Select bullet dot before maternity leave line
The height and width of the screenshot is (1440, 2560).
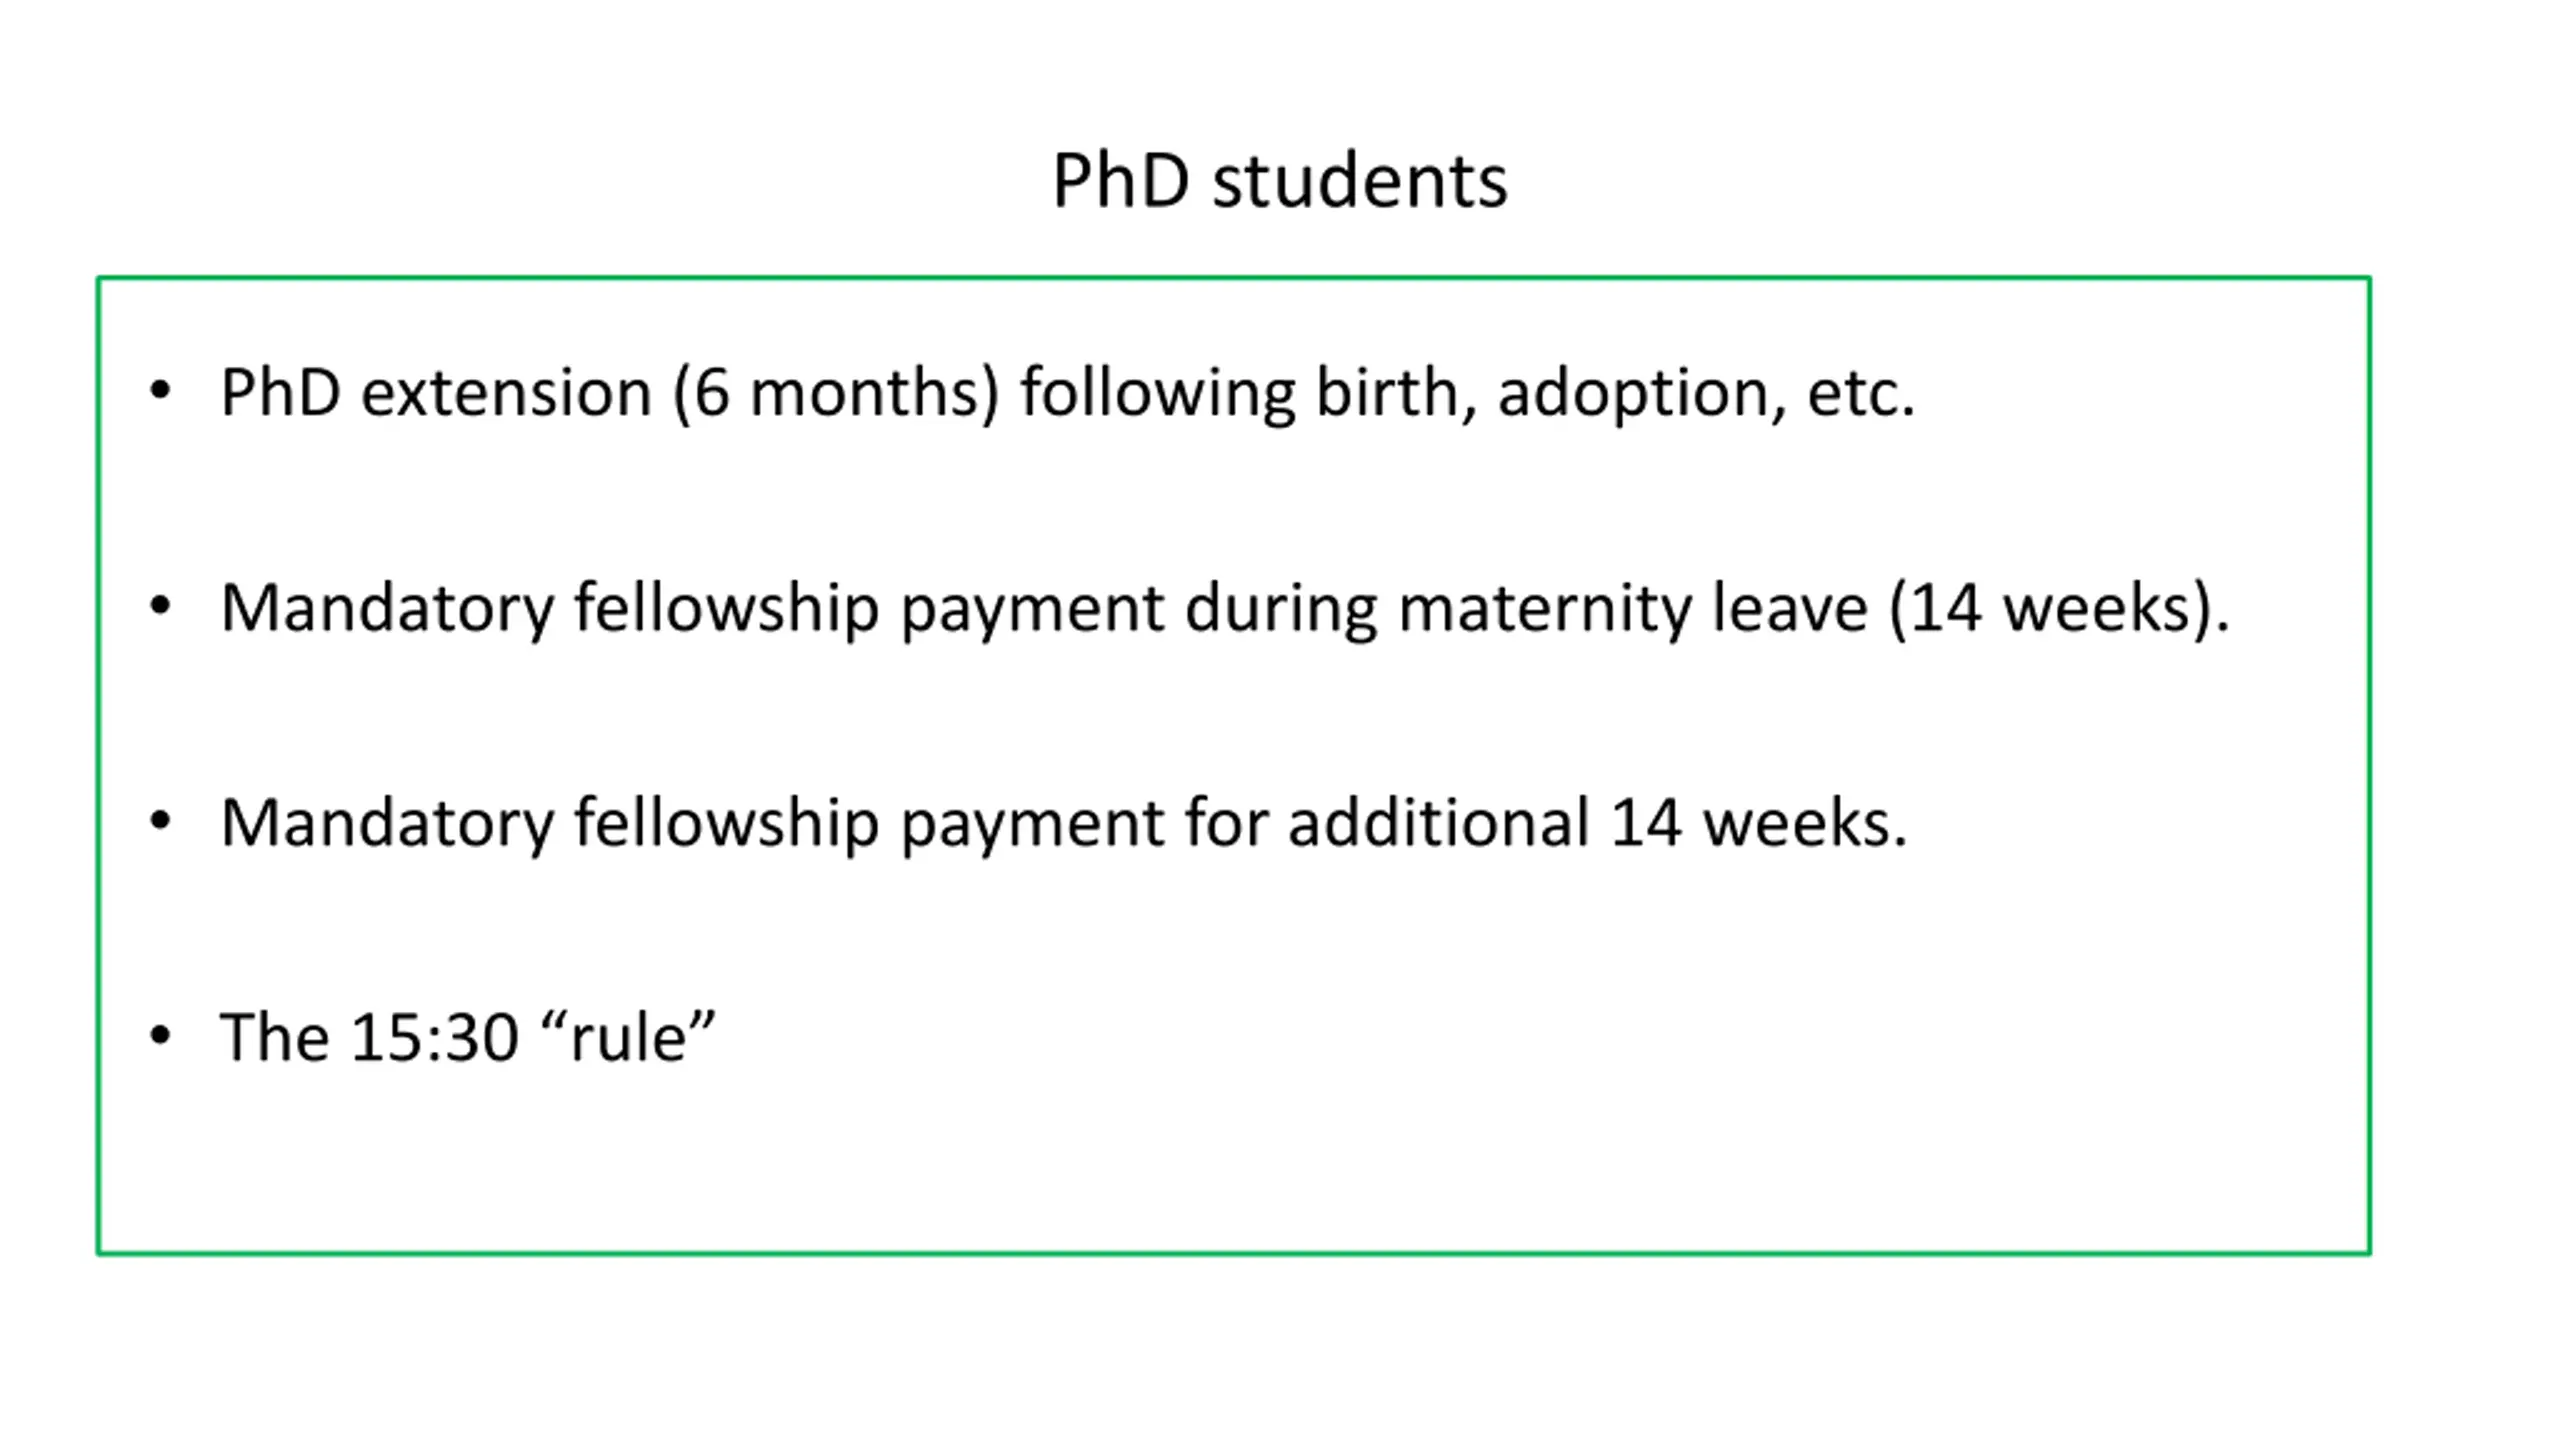pos(160,605)
